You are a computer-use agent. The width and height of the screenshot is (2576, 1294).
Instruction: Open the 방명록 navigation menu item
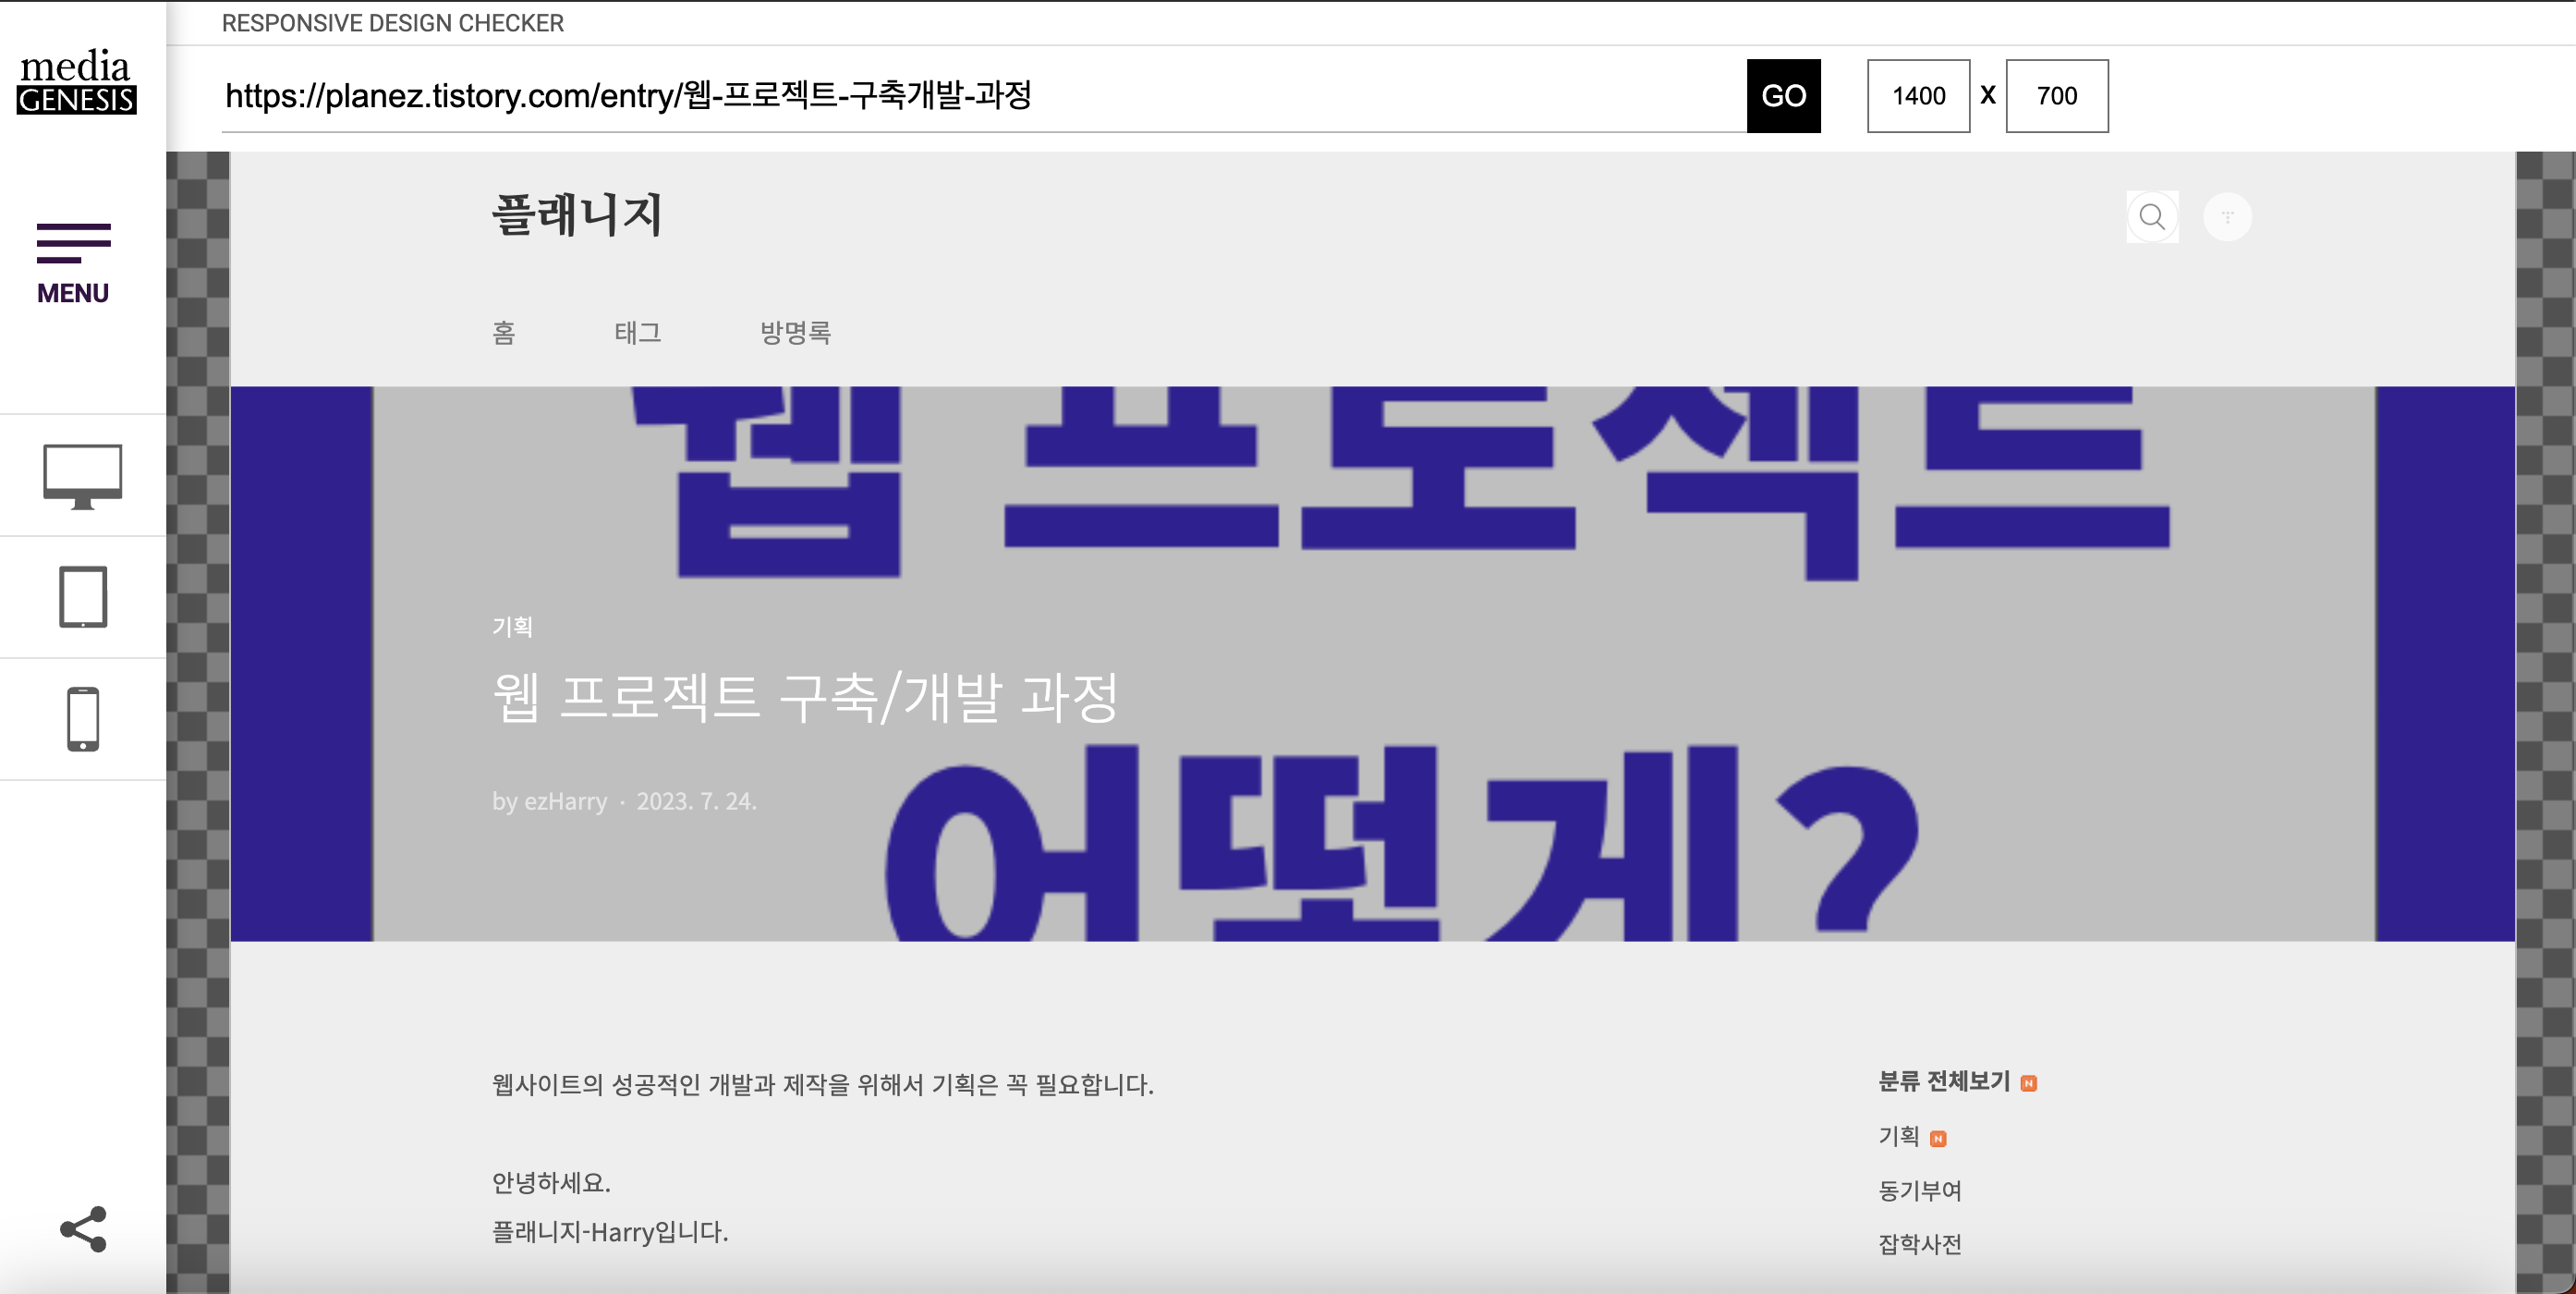[x=795, y=332]
